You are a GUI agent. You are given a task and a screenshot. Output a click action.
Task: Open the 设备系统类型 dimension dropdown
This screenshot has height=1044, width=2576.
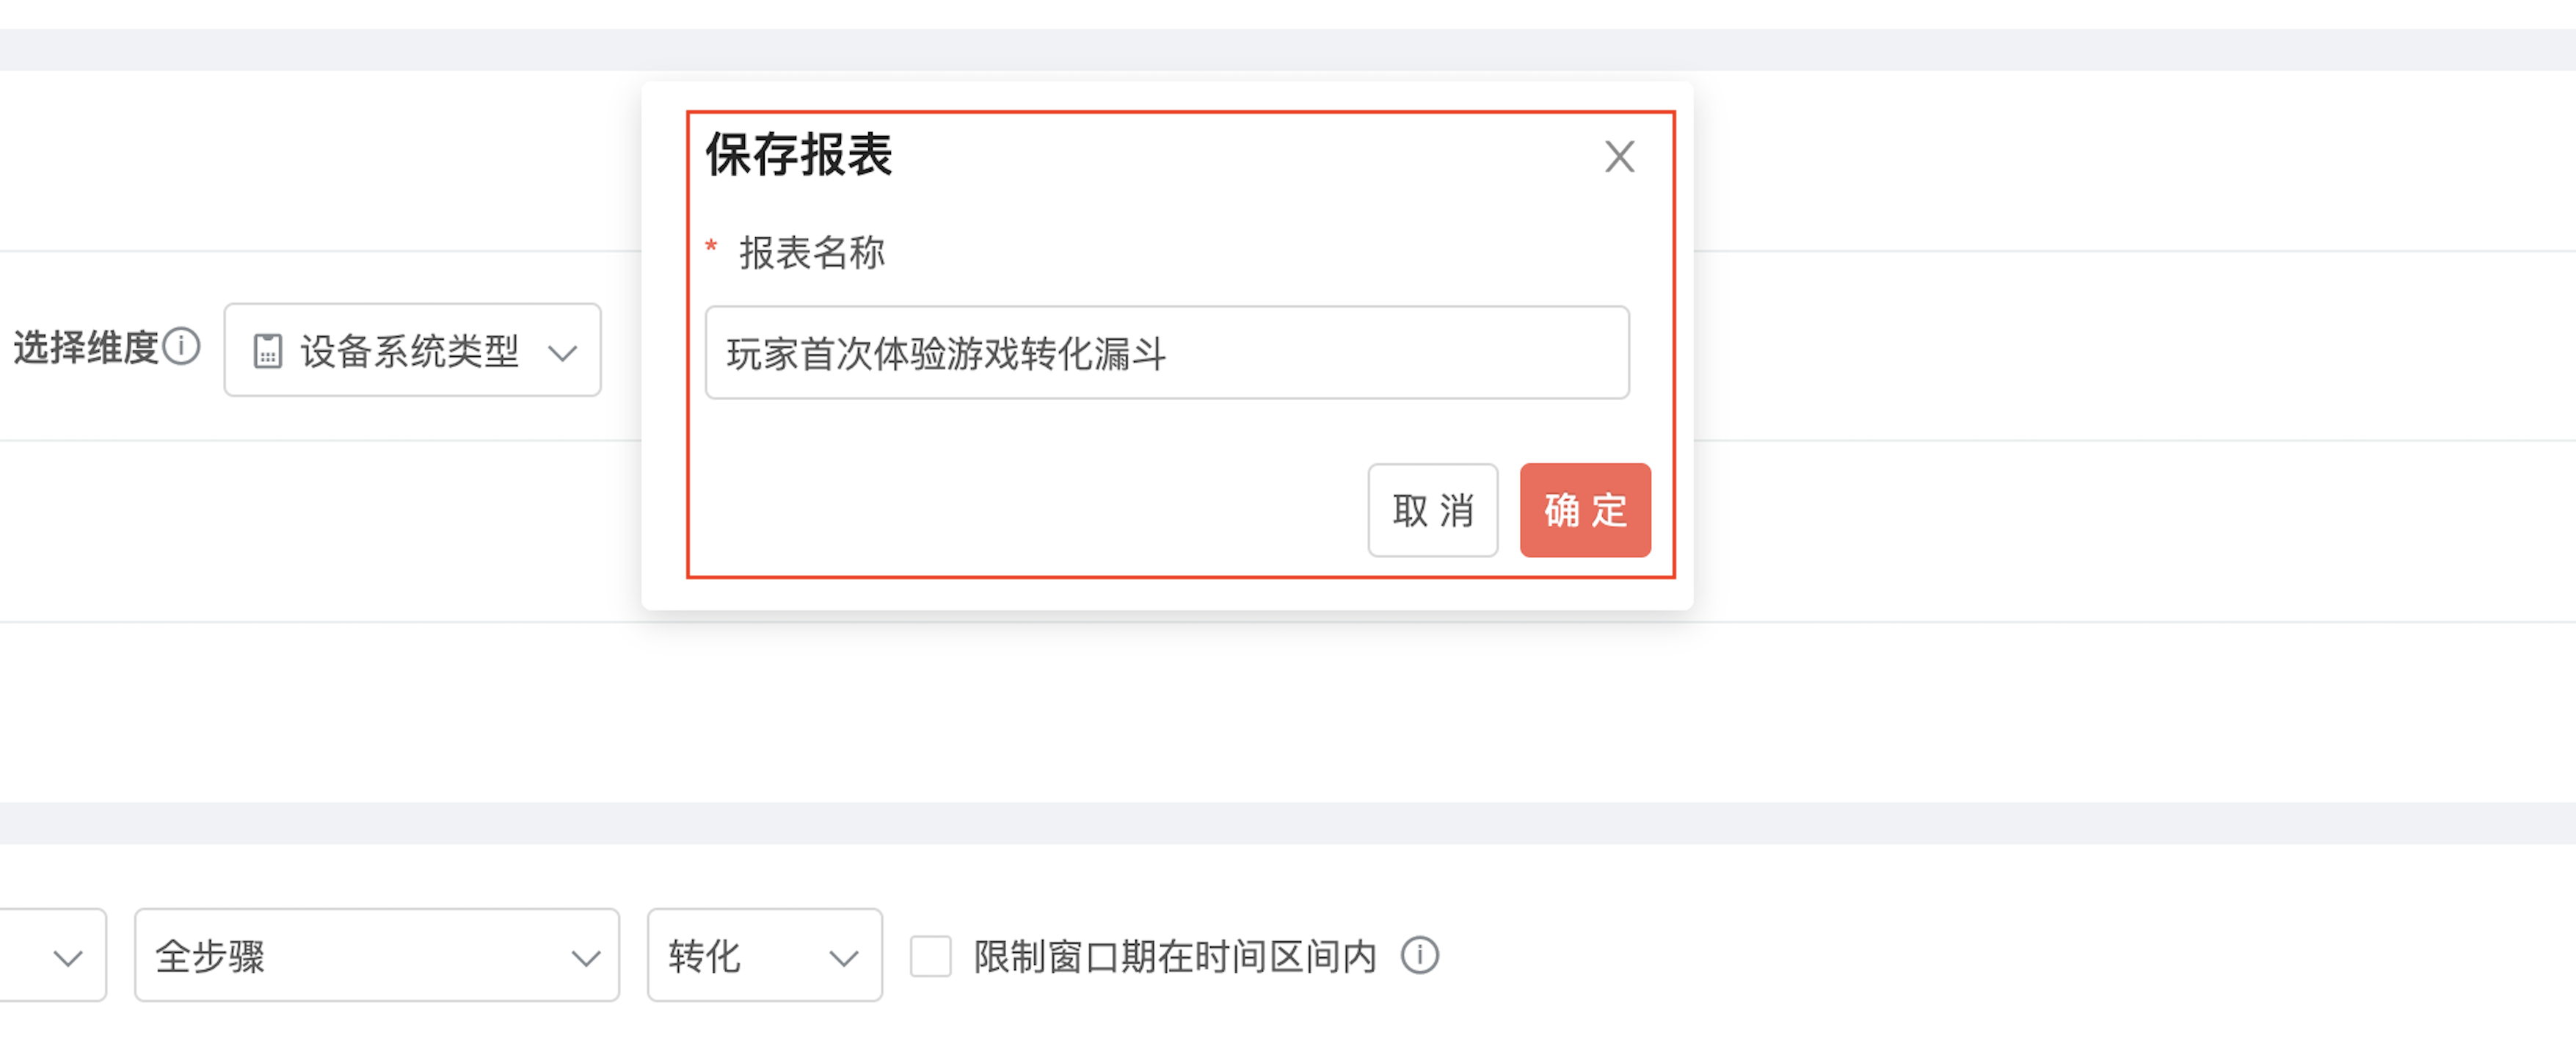tap(412, 350)
